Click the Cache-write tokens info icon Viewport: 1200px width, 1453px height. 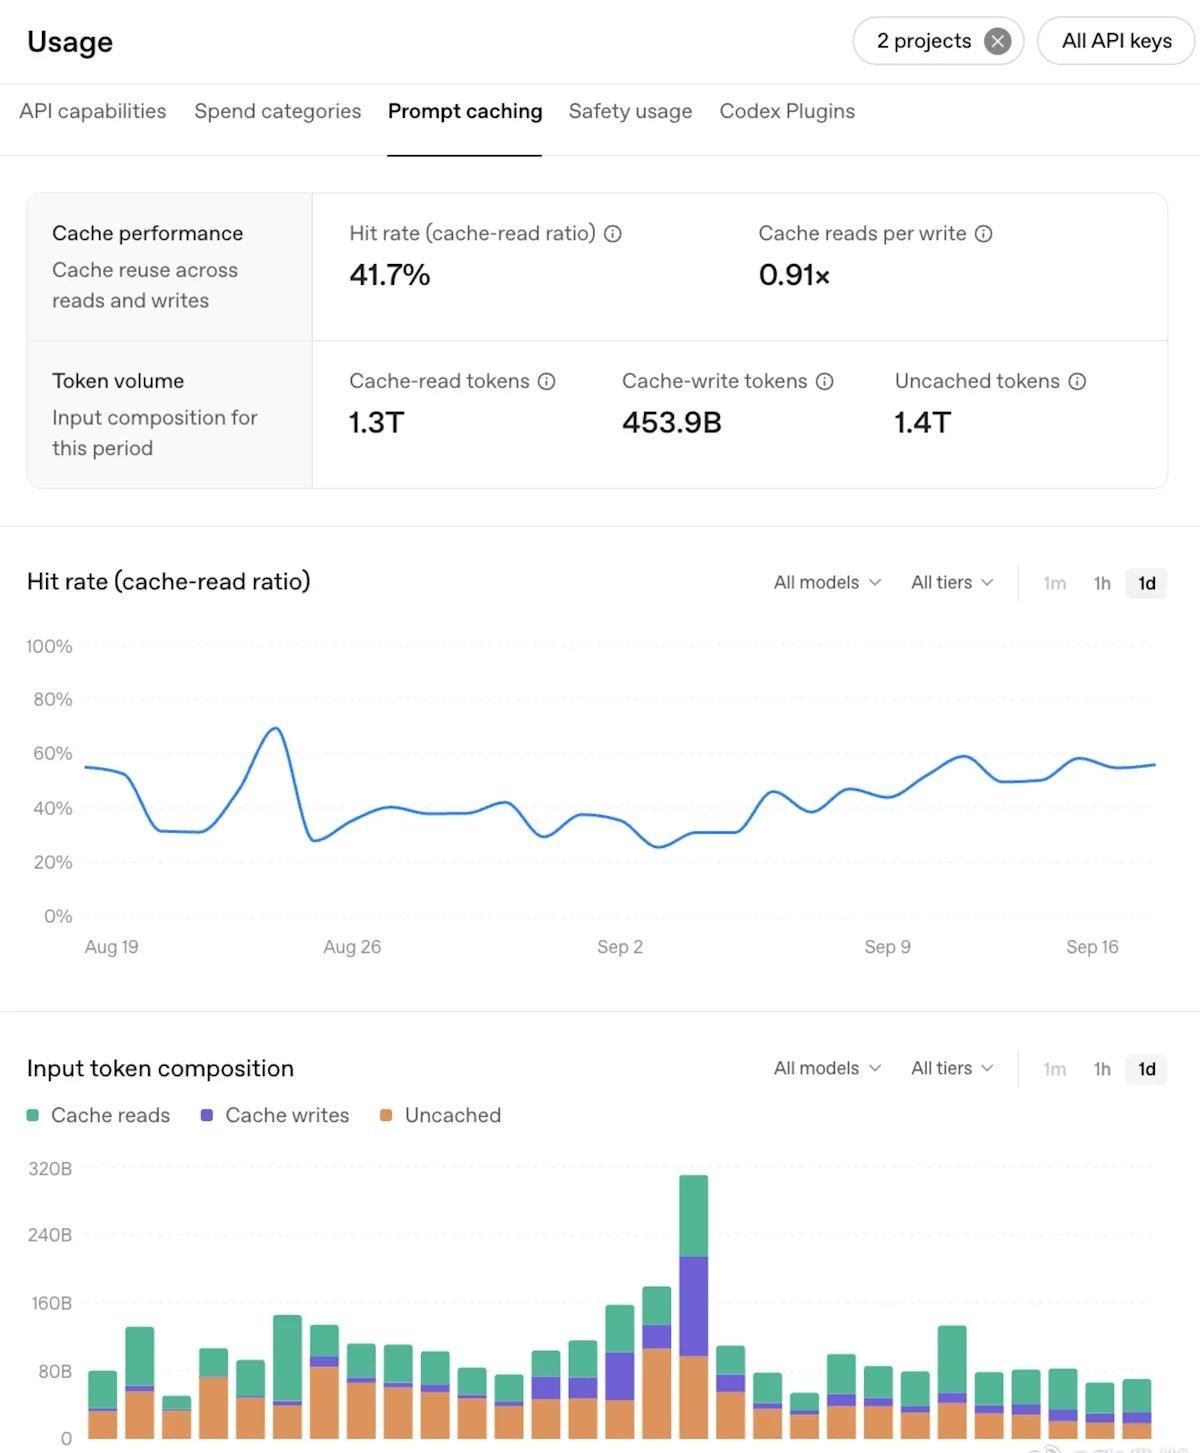click(825, 381)
